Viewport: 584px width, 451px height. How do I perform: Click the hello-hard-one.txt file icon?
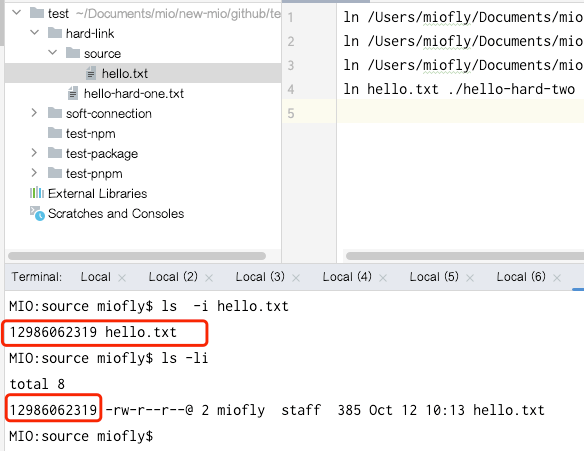tap(73, 93)
